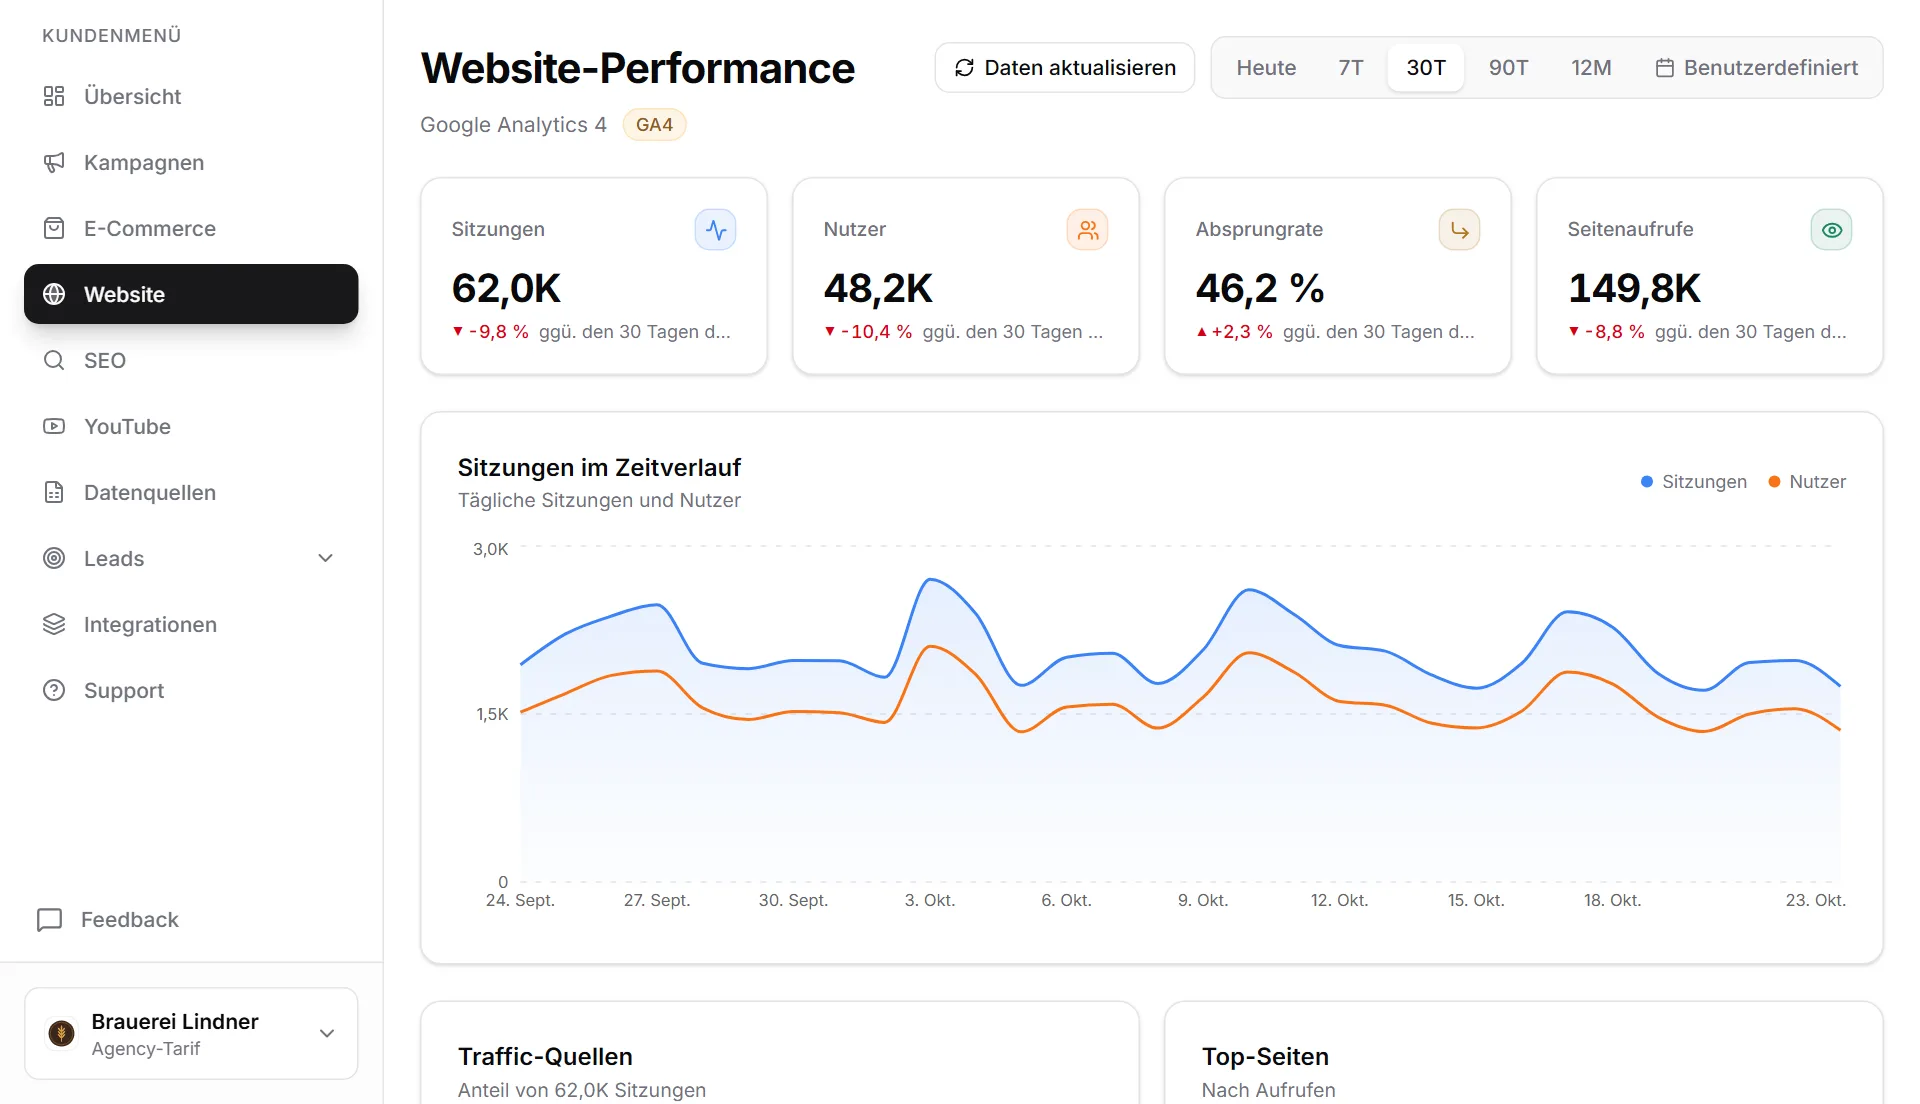1920x1104 pixels.
Task: Open the Benutzerdefiniert date range picker
Action: (1757, 68)
